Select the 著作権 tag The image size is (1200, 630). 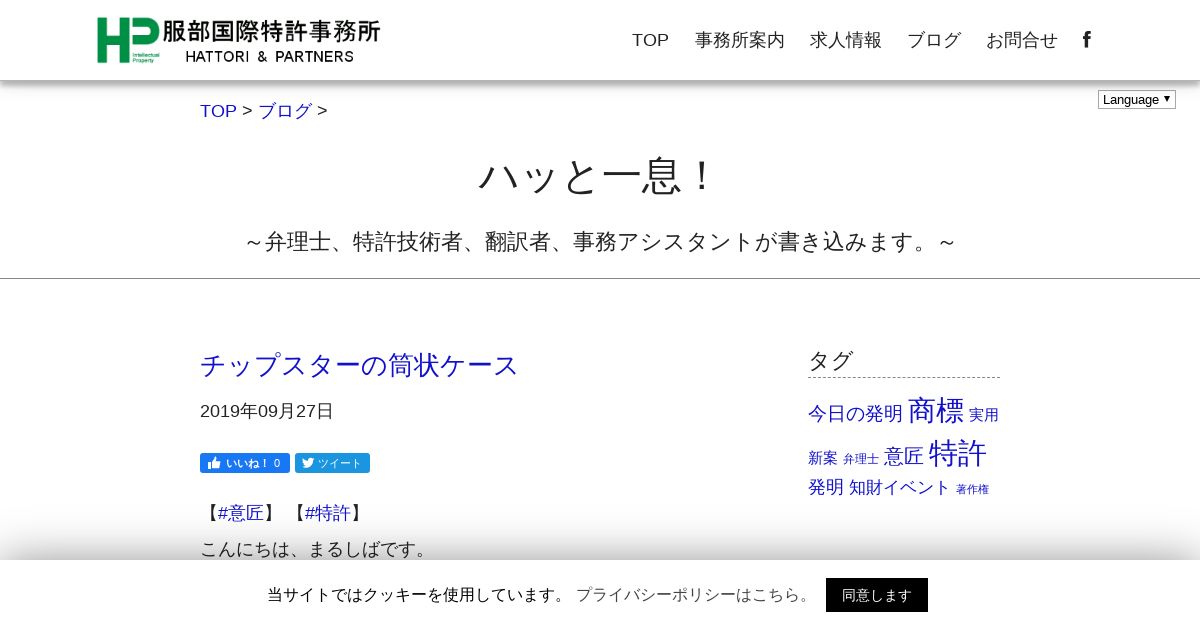click(972, 489)
